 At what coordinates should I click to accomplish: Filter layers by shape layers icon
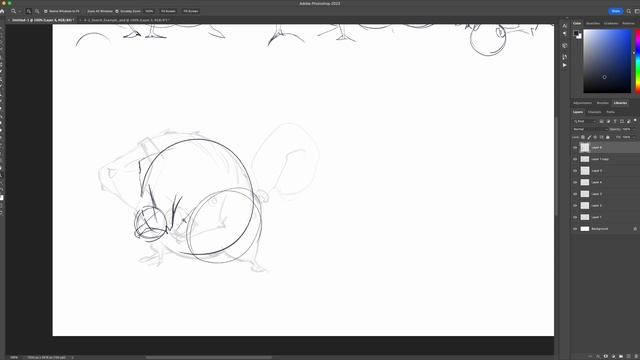622,121
